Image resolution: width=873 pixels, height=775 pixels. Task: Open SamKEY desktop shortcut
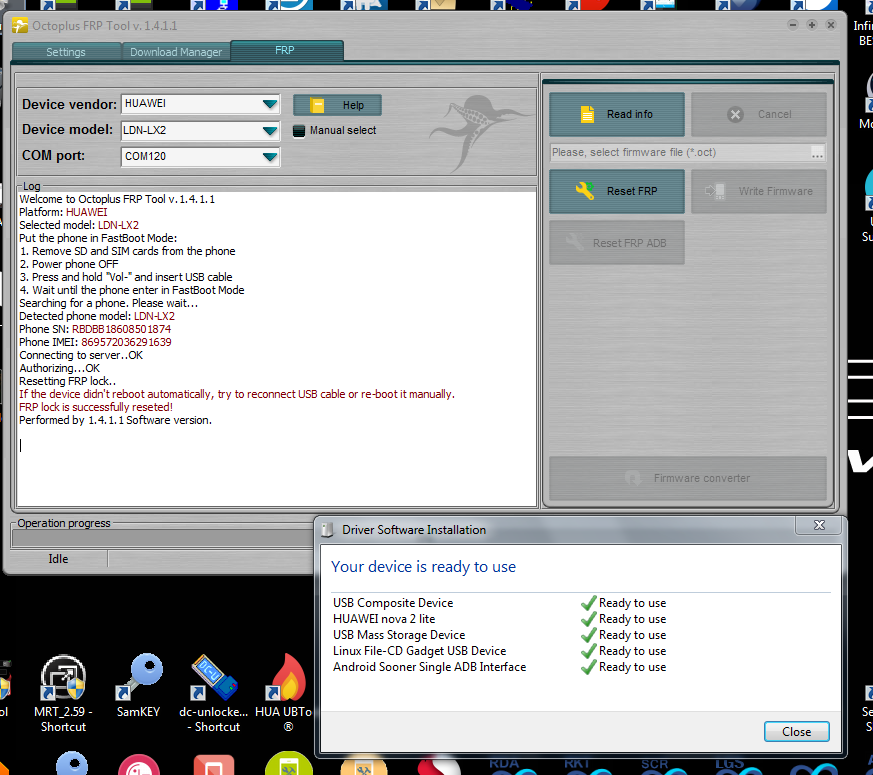coord(139,686)
